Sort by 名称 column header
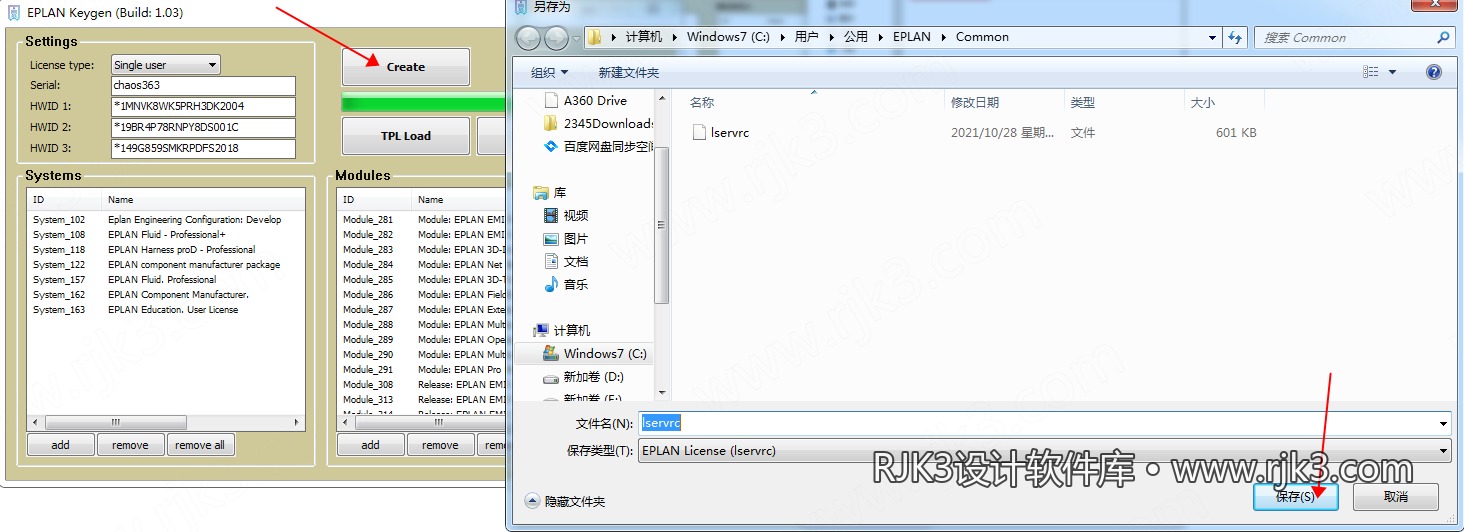The height and width of the screenshot is (532, 1464). pyautogui.click(x=815, y=102)
